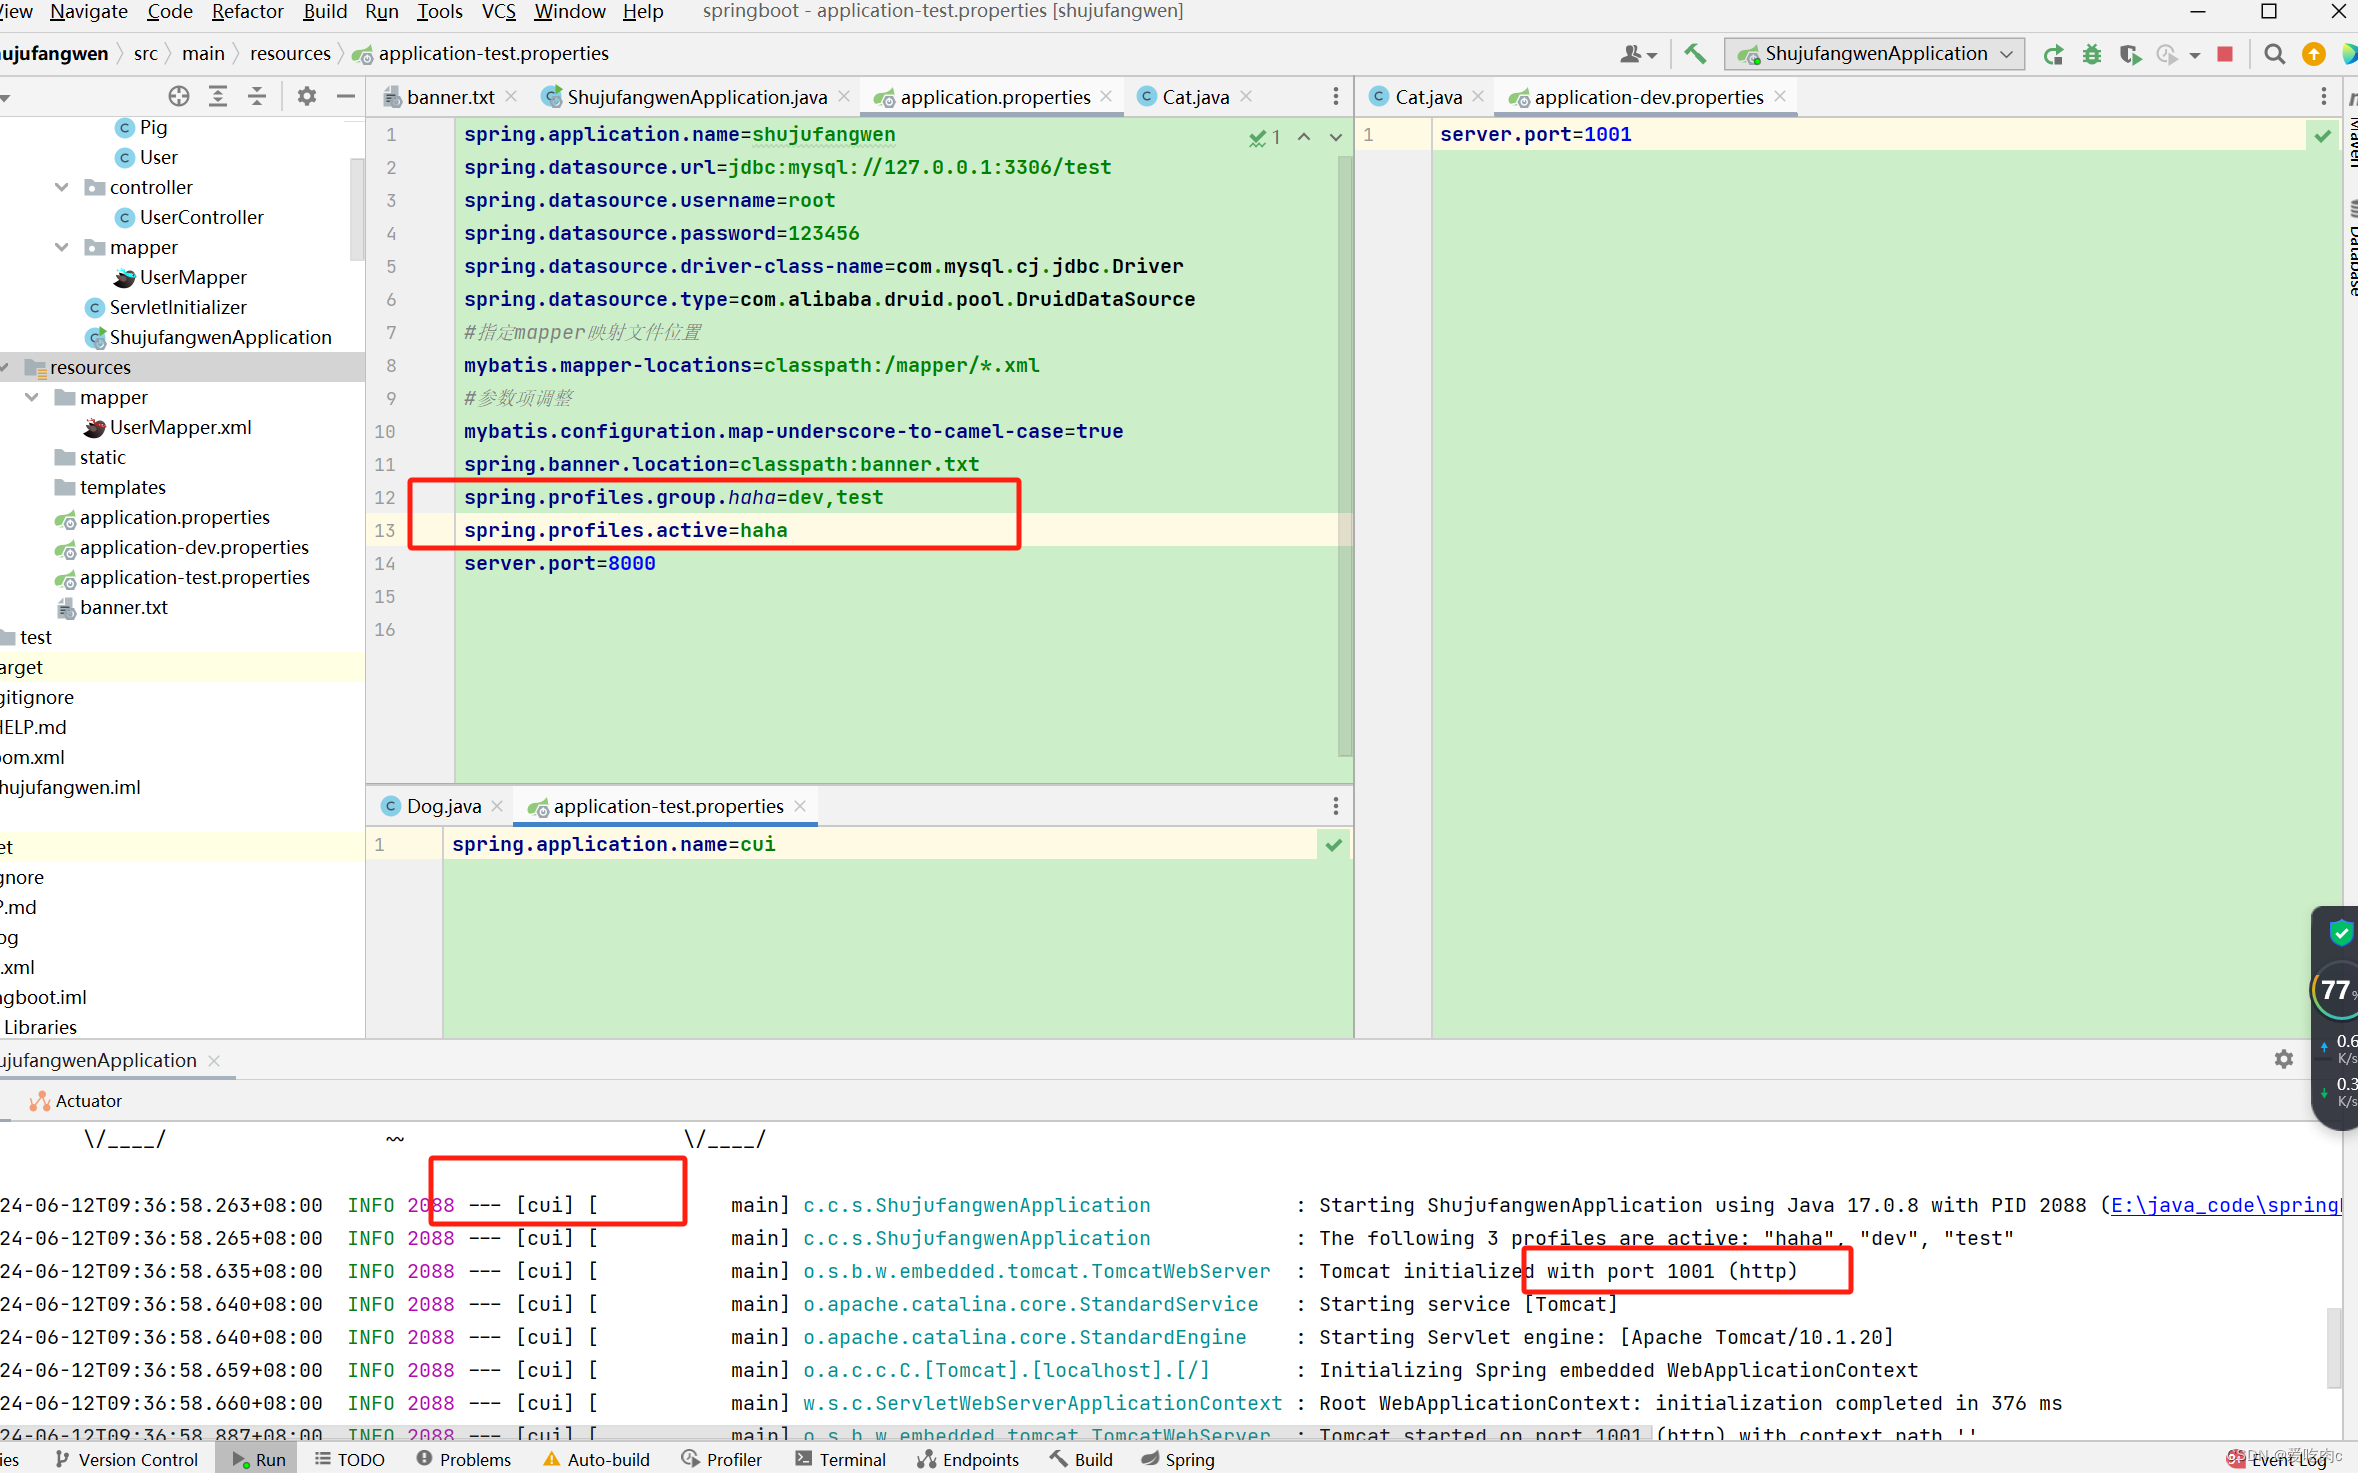Image resolution: width=2358 pixels, height=1473 pixels.
Task: Click the Actuator icon in run panel
Action: (x=37, y=1100)
